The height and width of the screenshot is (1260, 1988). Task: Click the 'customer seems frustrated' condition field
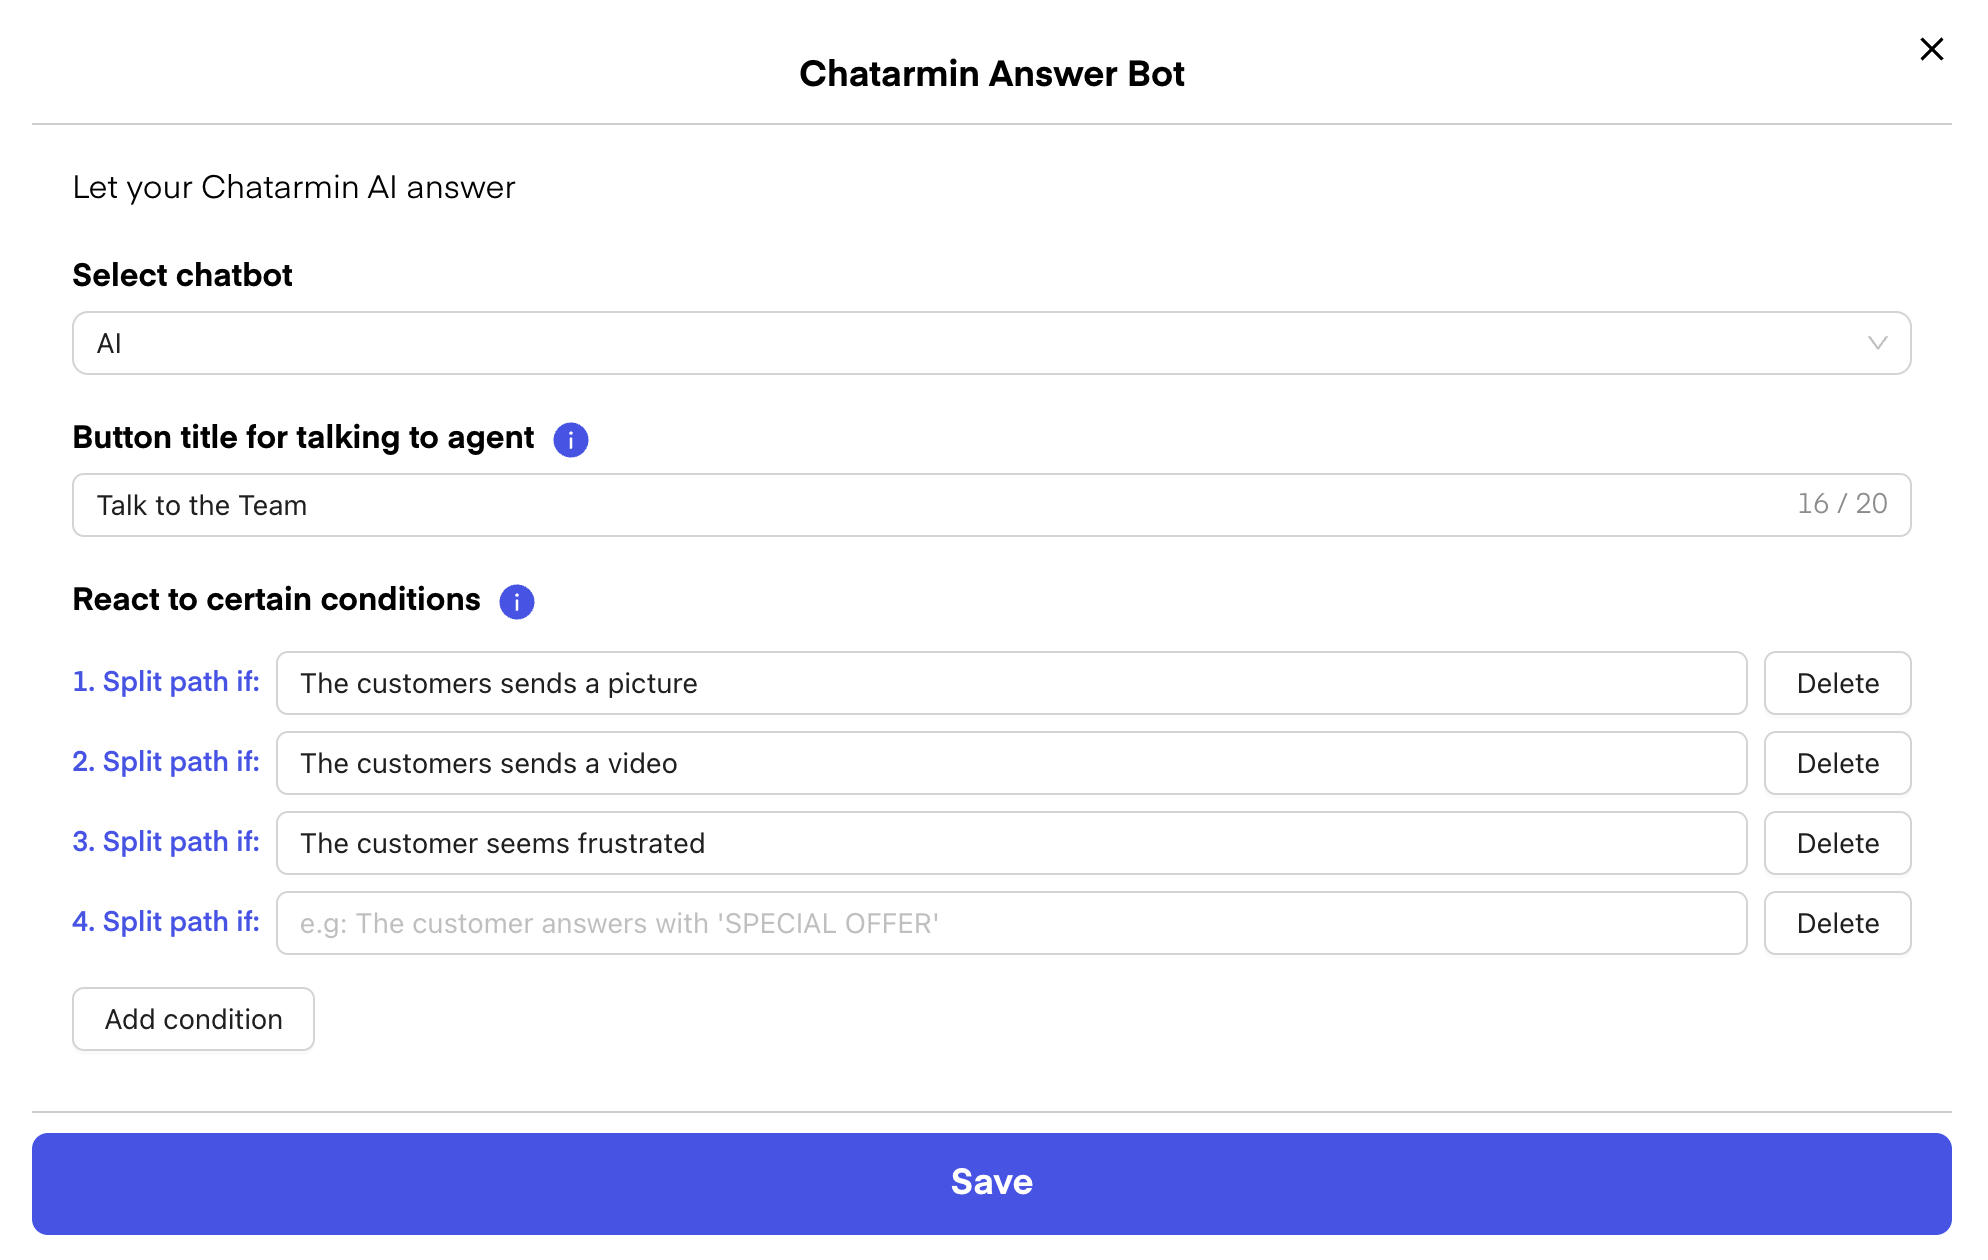[x=1010, y=843]
